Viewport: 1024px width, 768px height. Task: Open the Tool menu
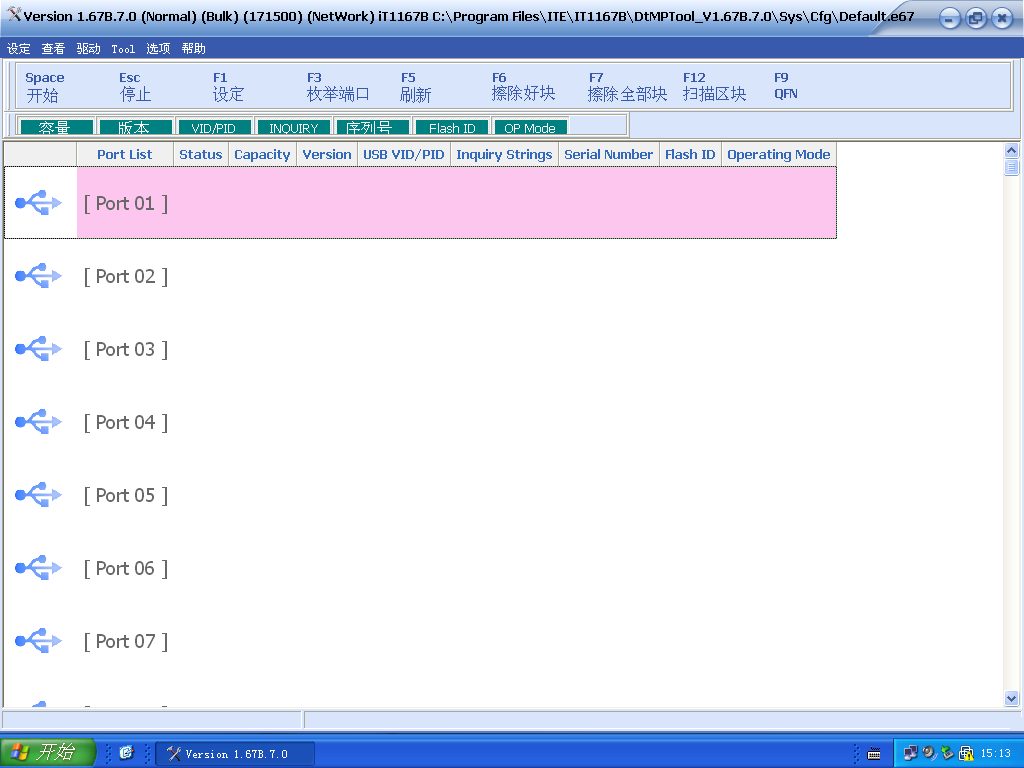pyautogui.click(x=123, y=49)
